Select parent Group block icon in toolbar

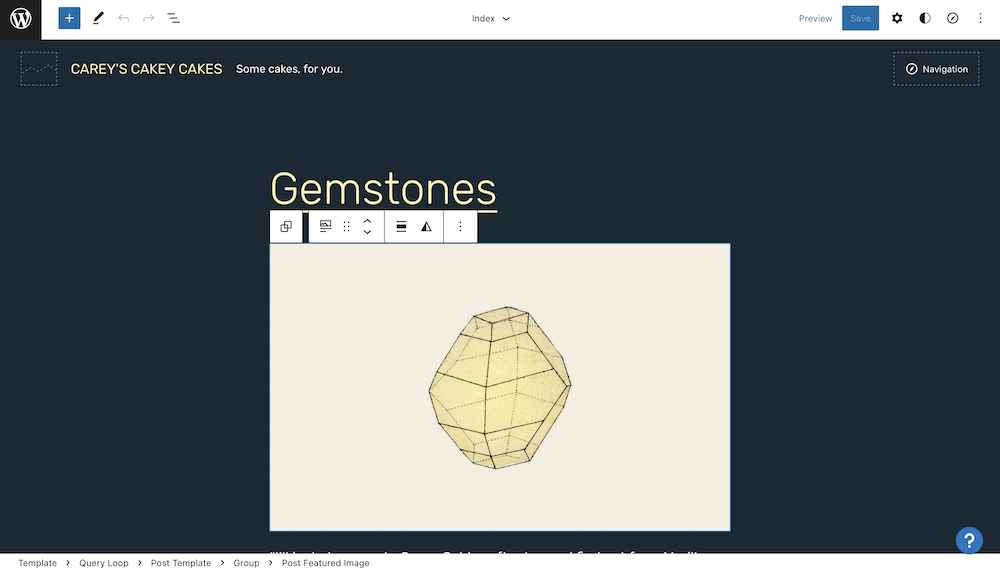286,227
